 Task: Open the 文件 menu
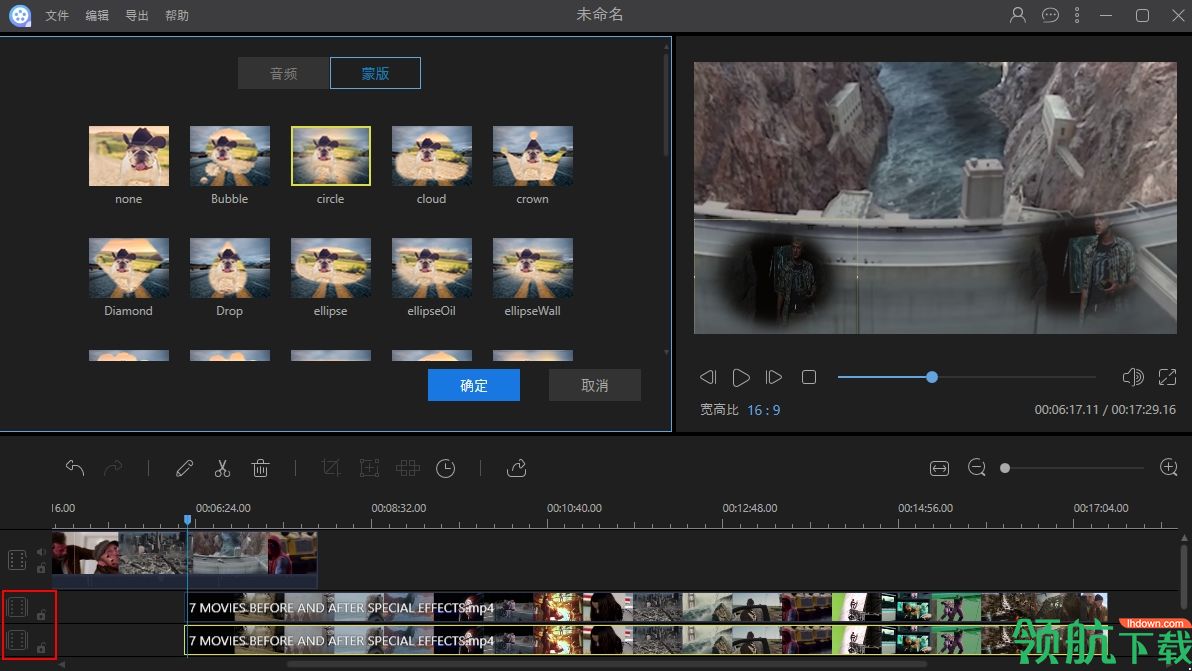[57, 15]
